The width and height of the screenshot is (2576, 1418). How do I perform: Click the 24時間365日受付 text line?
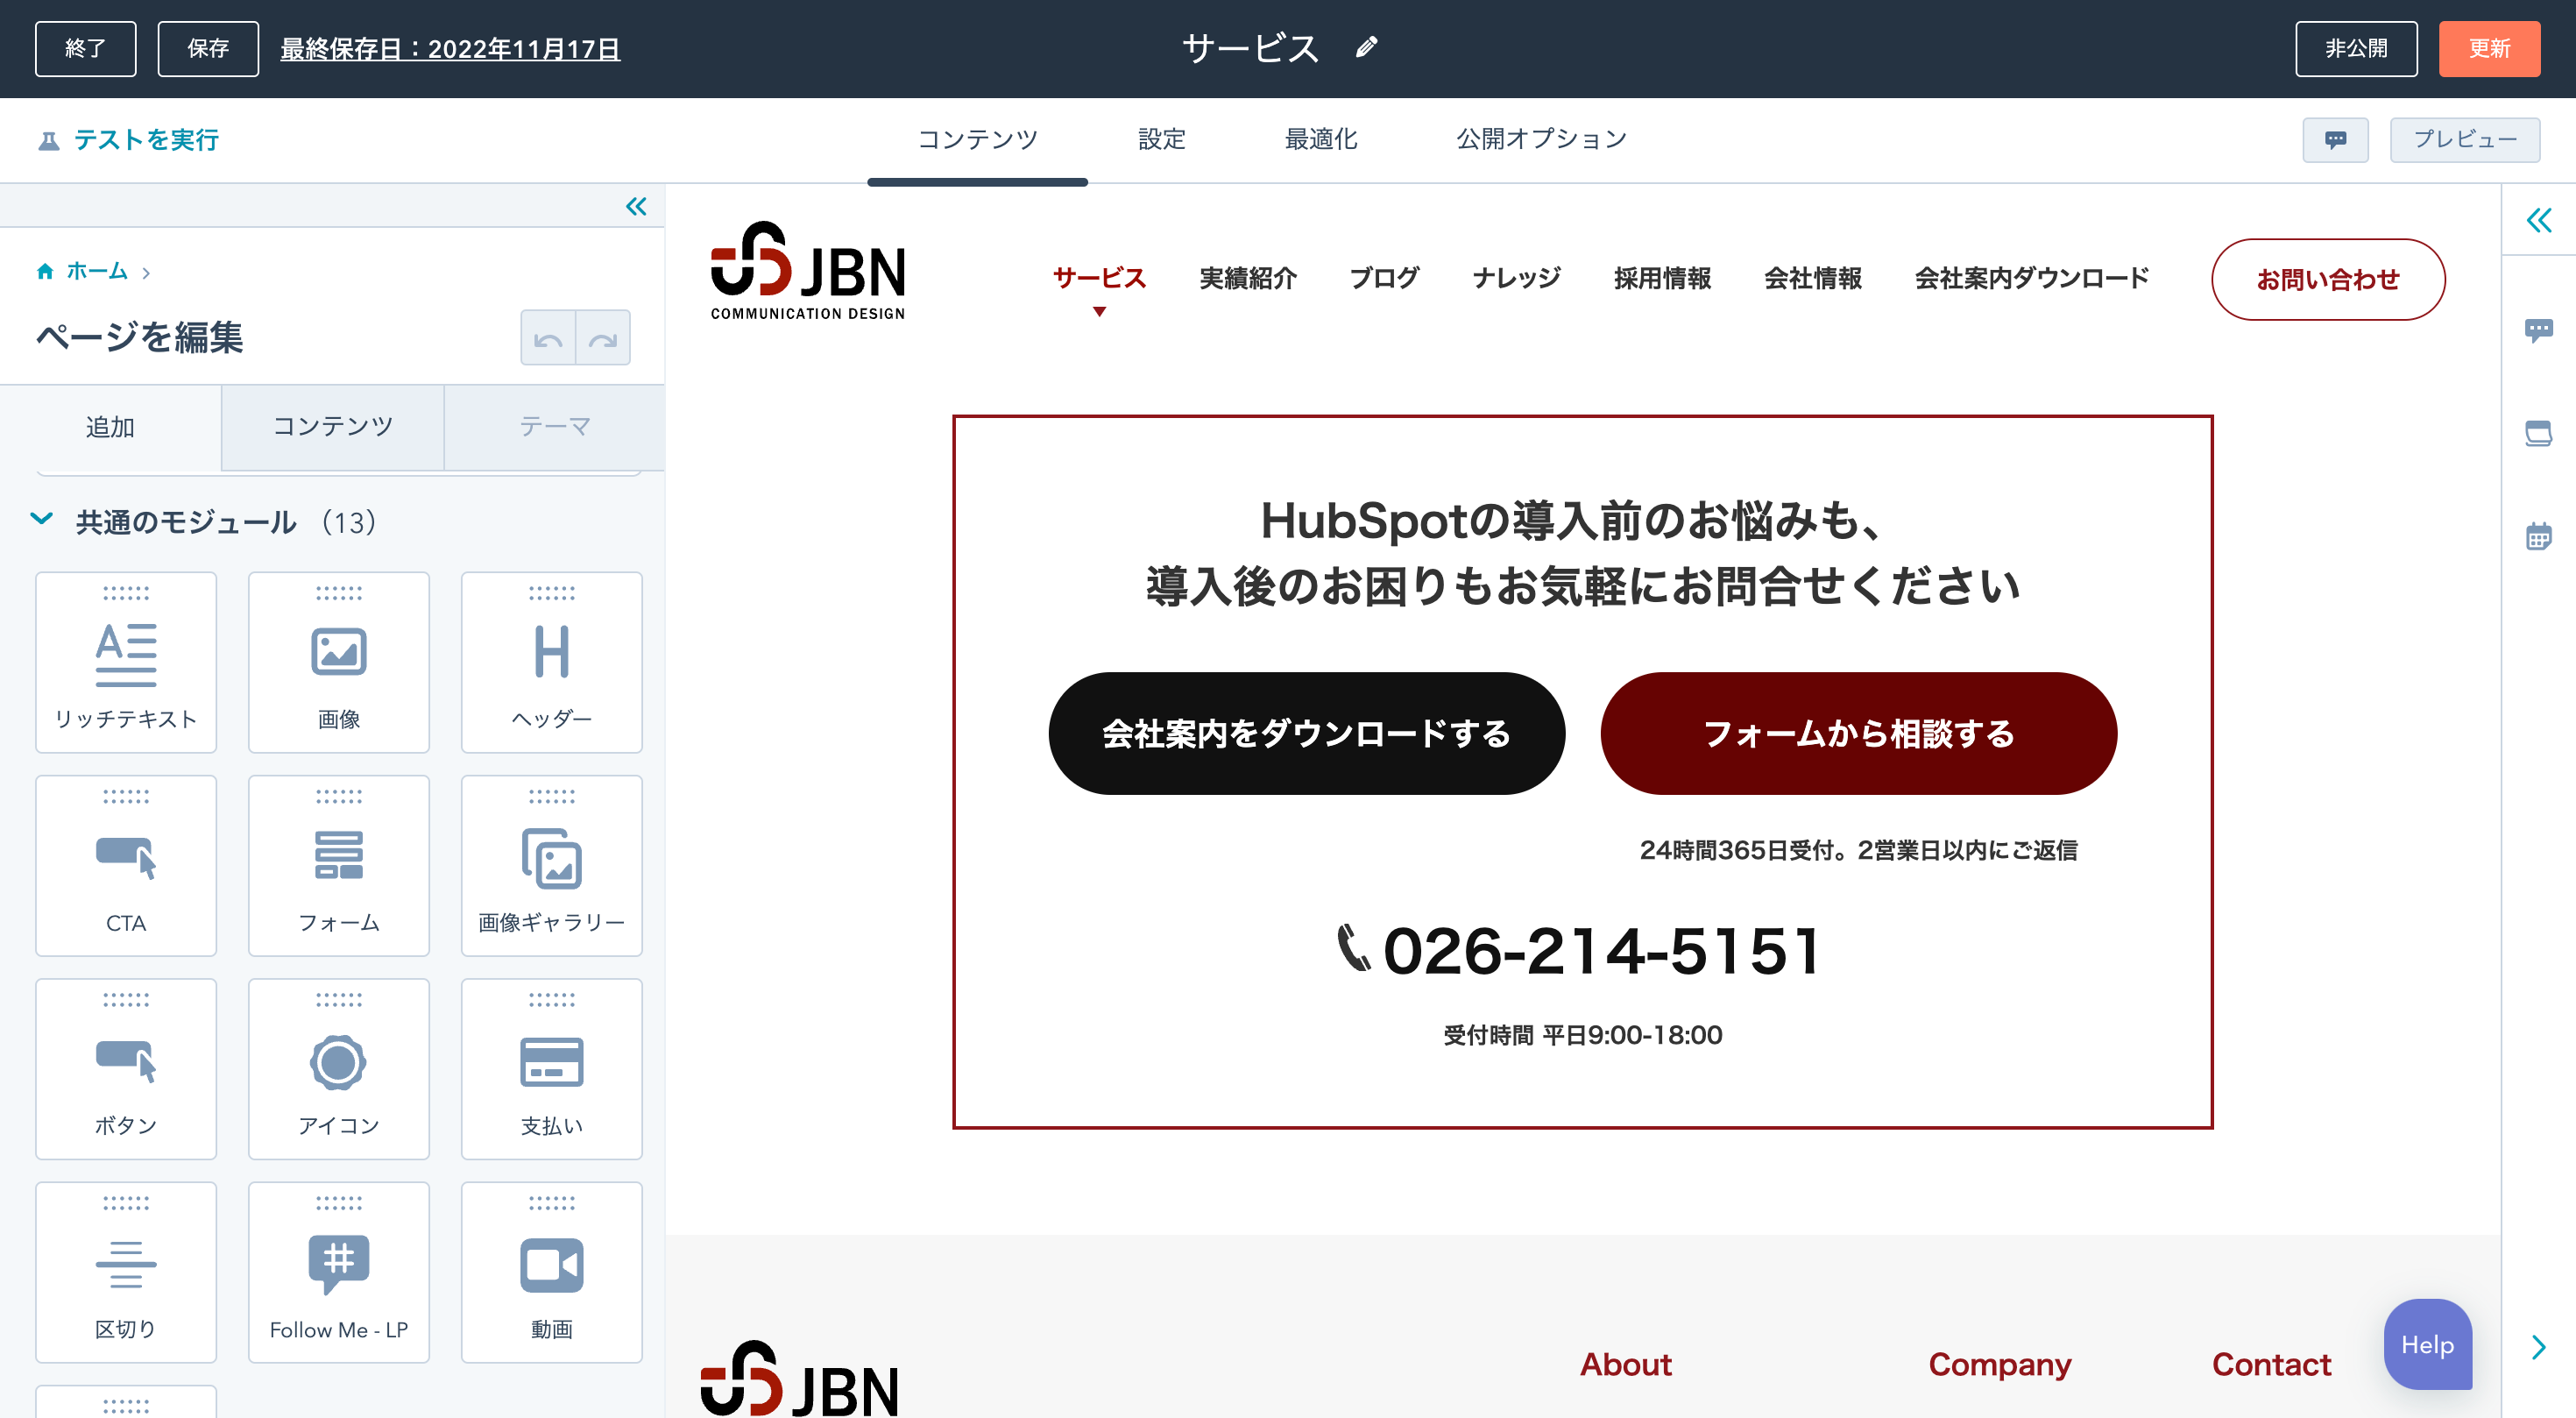point(1858,850)
